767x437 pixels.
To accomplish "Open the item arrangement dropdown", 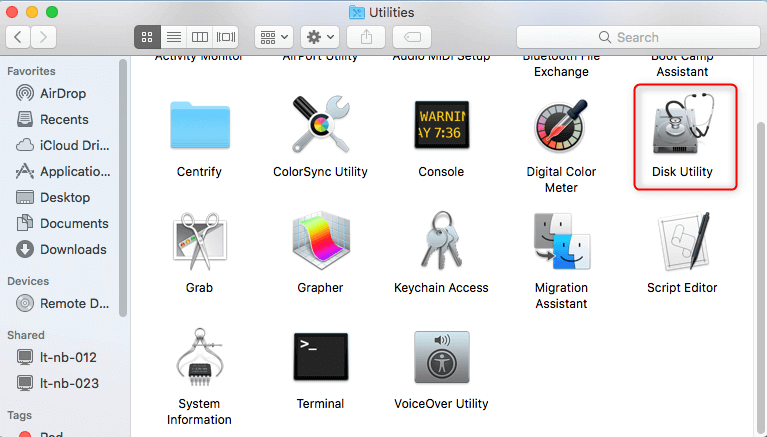I will 274,37.
